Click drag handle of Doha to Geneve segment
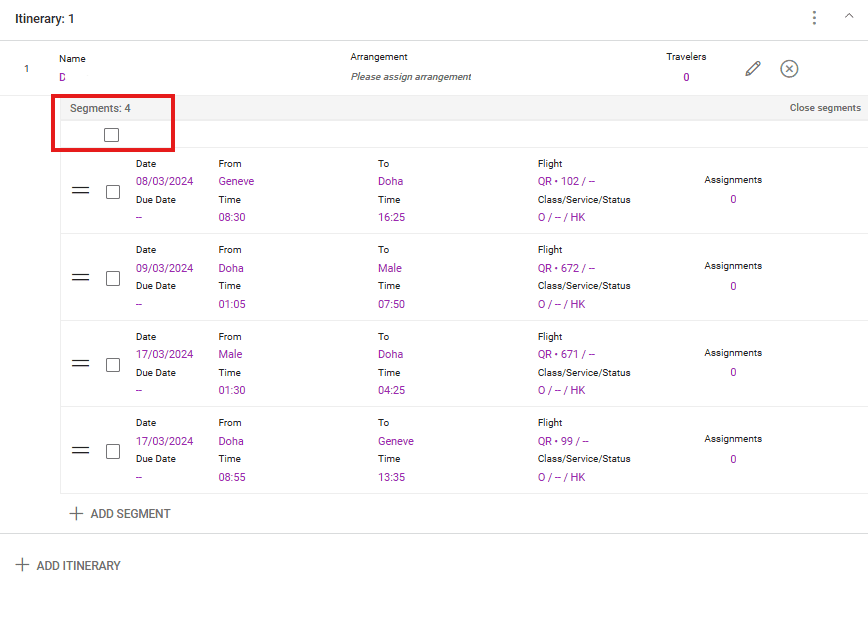The height and width of the screenshot is (618, 868). [81, 451]
